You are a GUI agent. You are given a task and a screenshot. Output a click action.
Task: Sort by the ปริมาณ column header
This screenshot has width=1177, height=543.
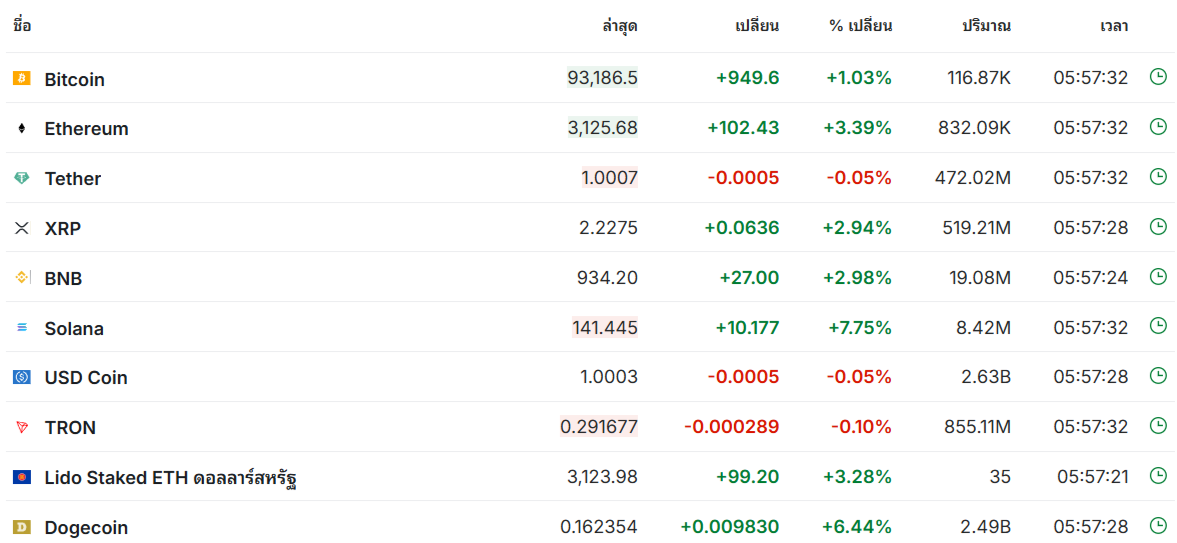(986, 26)
